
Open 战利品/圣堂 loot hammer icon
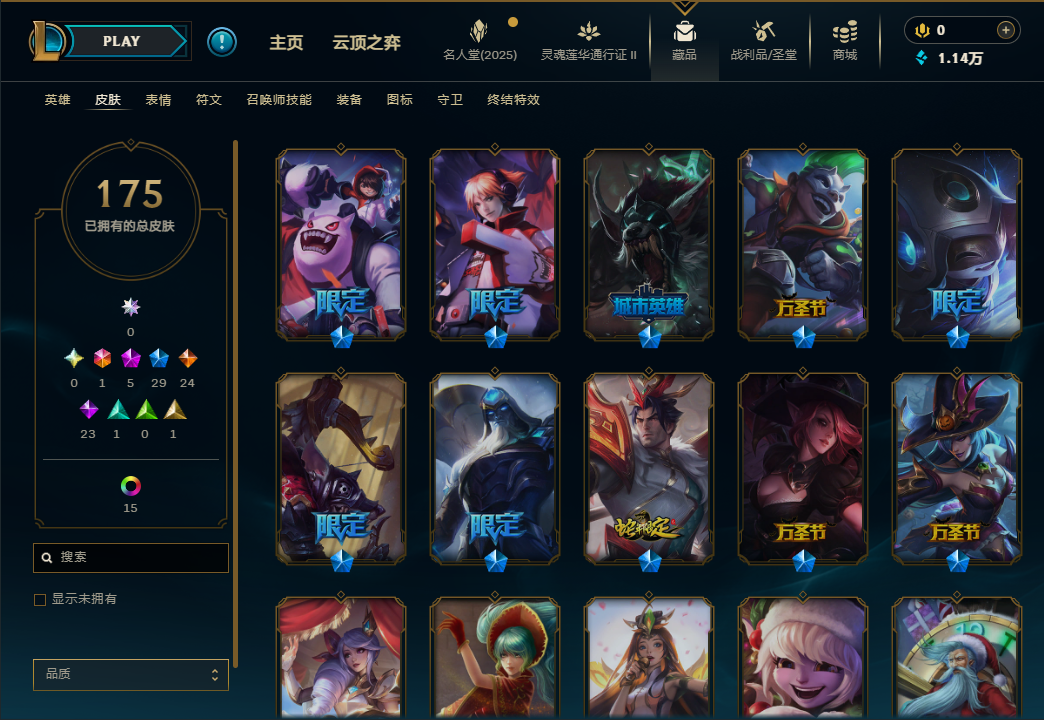coord(763,31)
